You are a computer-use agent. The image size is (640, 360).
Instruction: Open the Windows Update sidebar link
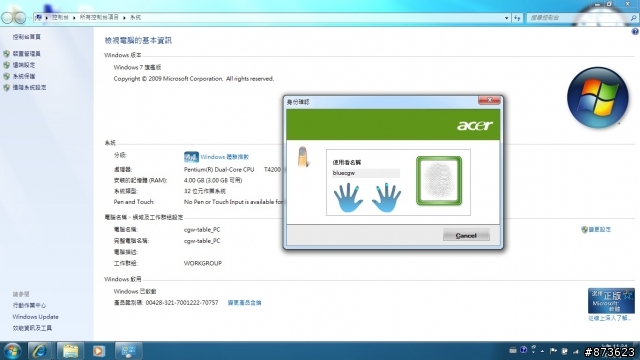(36, 317)
